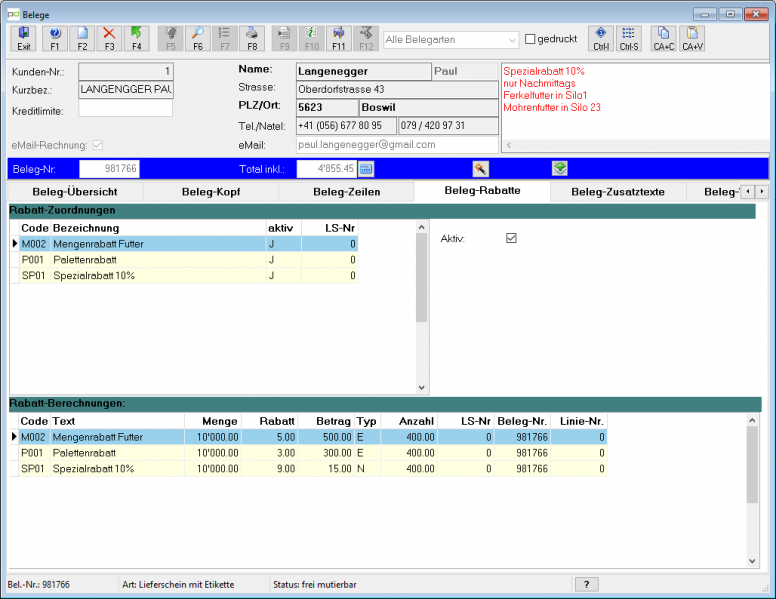The width and height of the screenshot is (776, 599).
Task: Click Rabatt-Berechnungen scrollbar down arrow
Action: 752,561
